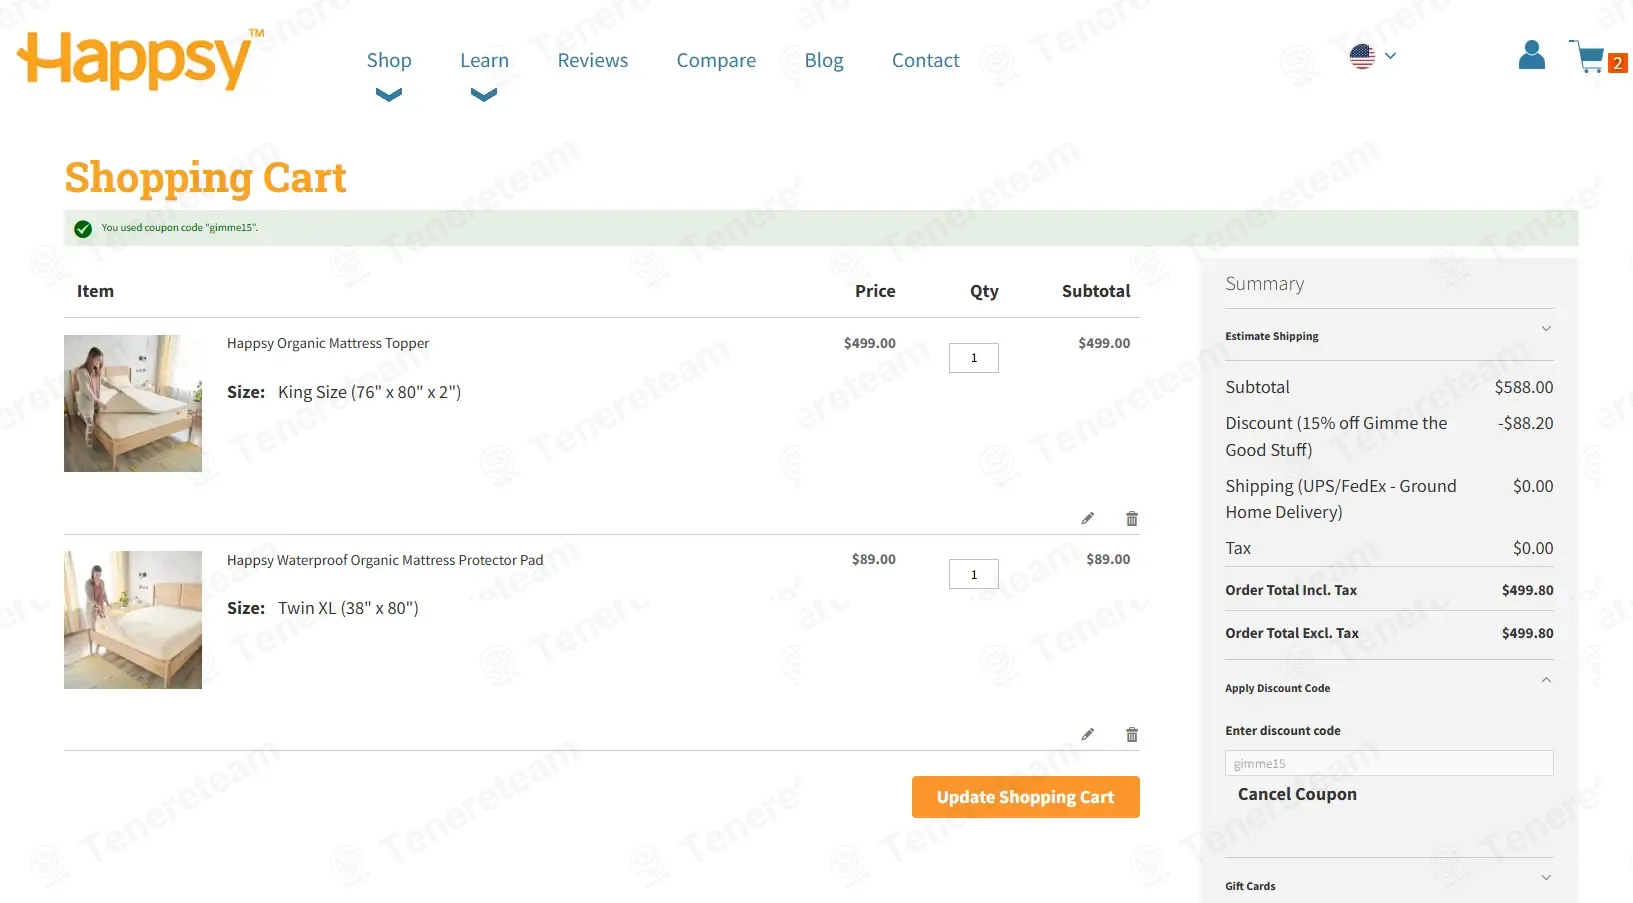Click Update Shopping Cart button
1633x903 pixels.
pos(1025,797)
